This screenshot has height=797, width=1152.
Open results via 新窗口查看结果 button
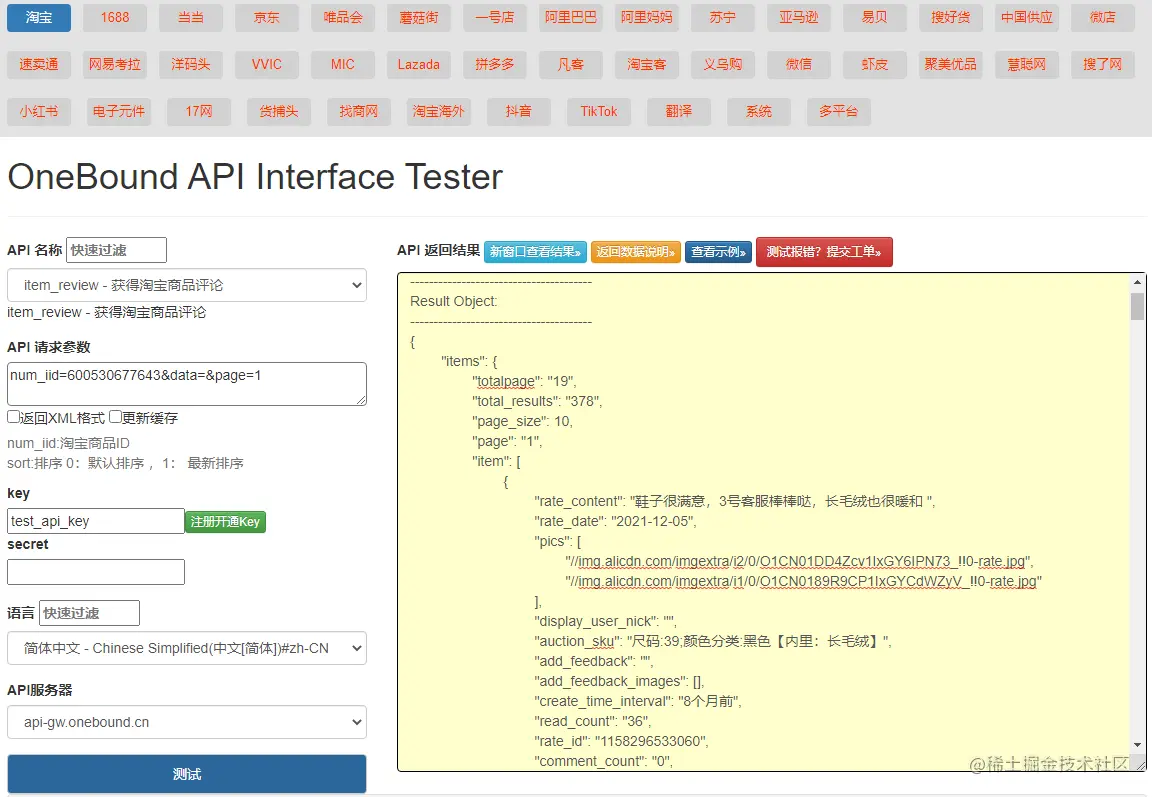(x=535, y=252)
